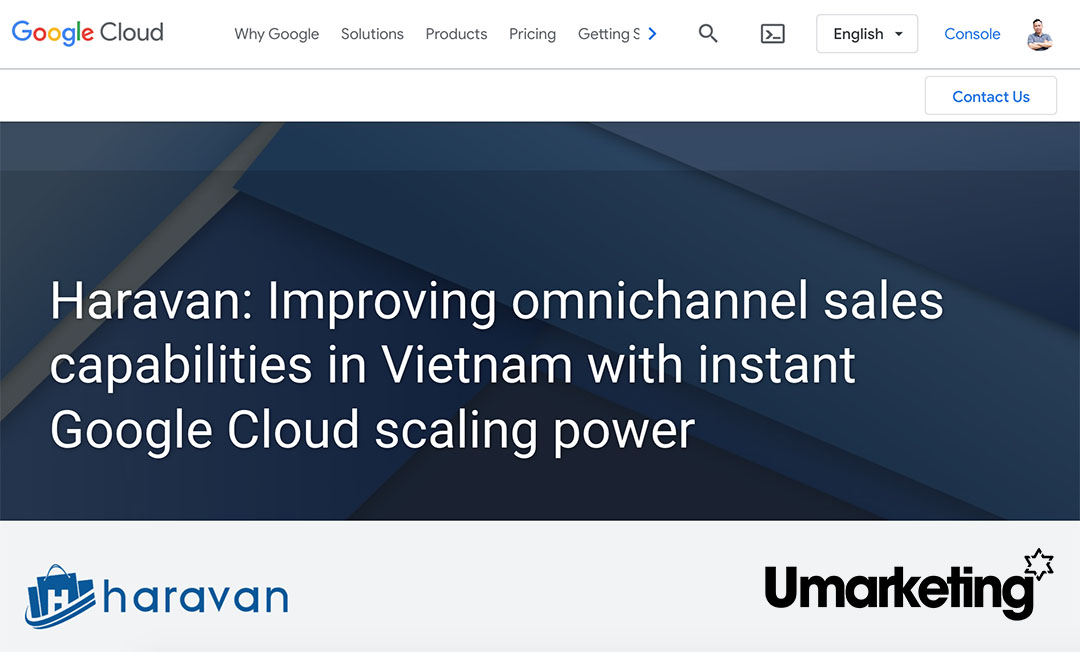
Task: Select the Why Google menu item
Action: (x=276, y=34)
